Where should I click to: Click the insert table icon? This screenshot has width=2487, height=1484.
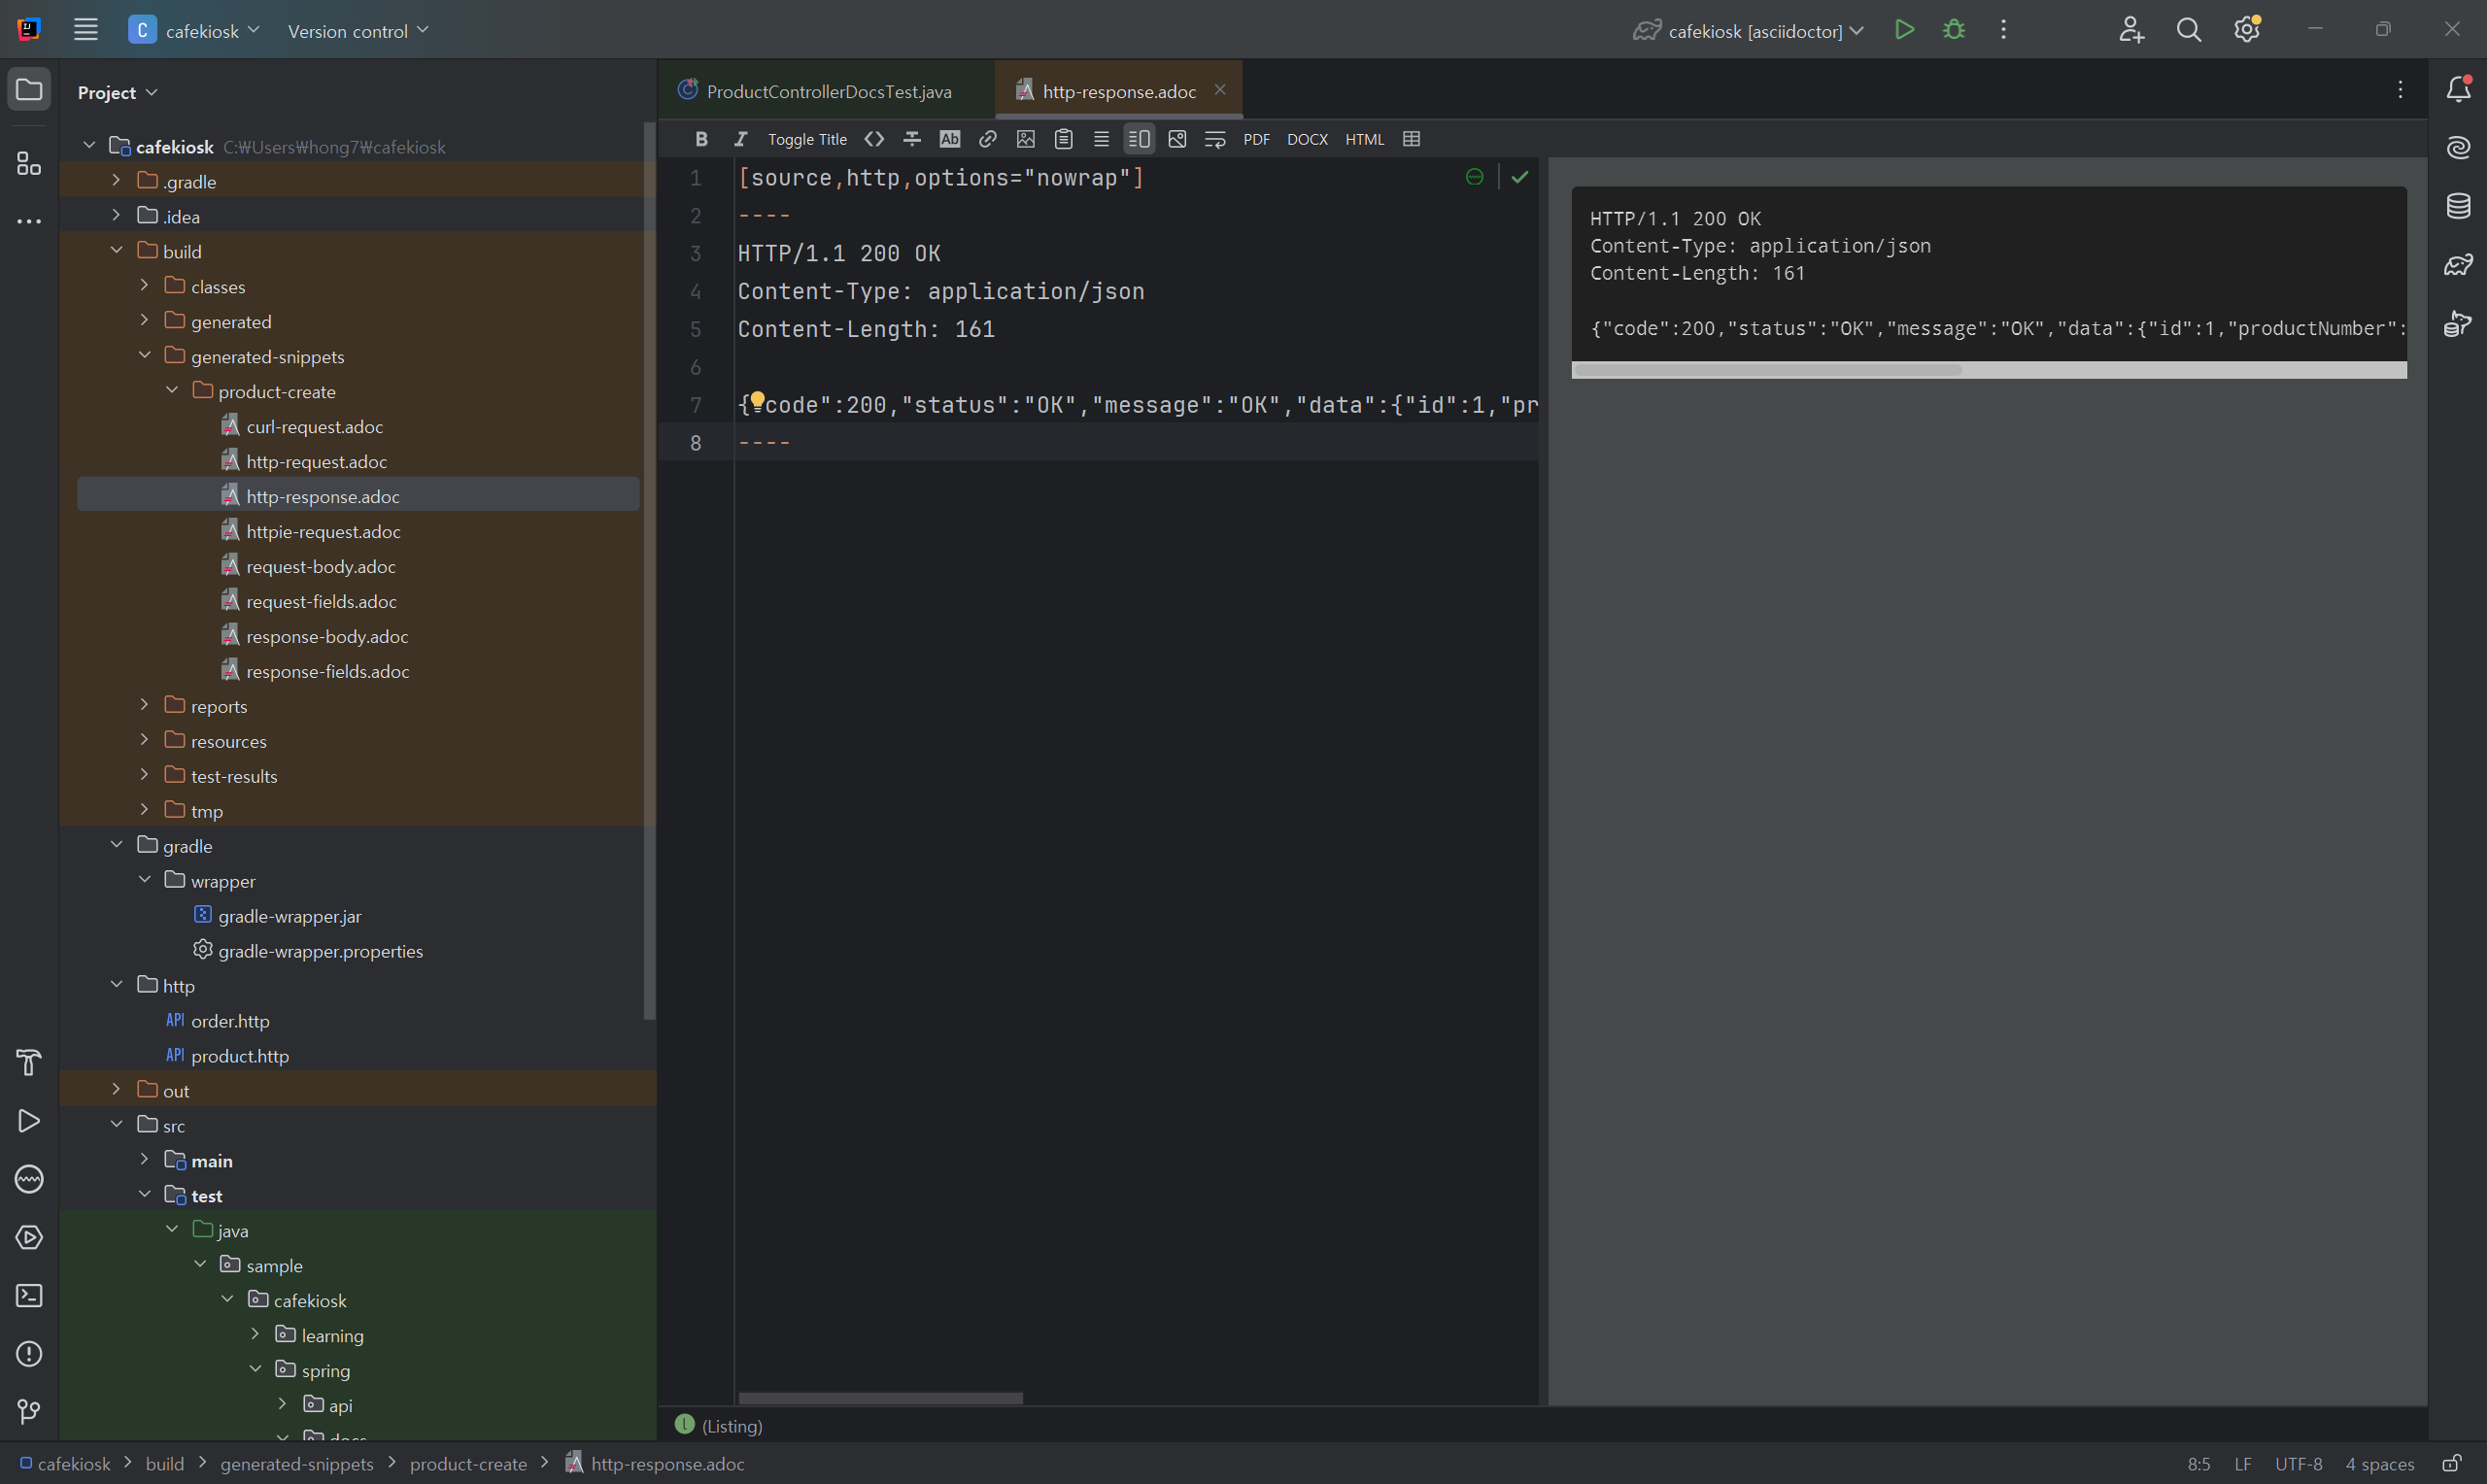(x=1411, y=139)
